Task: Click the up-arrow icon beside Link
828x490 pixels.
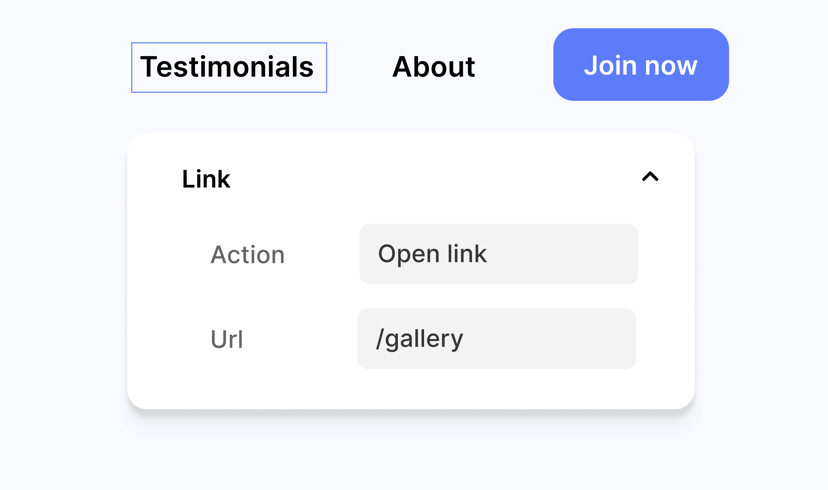Action: point(650,177)
